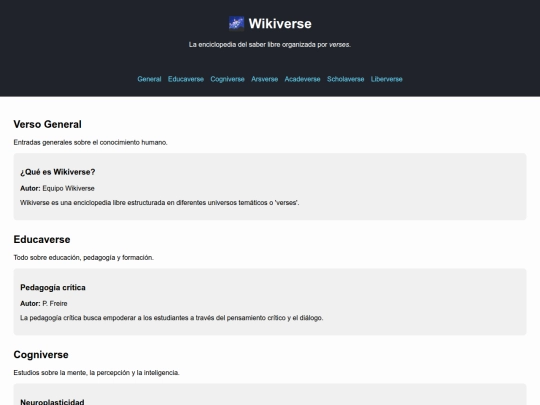Click the ¿Qué es Wikiverse? entry title

click(58, 172)
